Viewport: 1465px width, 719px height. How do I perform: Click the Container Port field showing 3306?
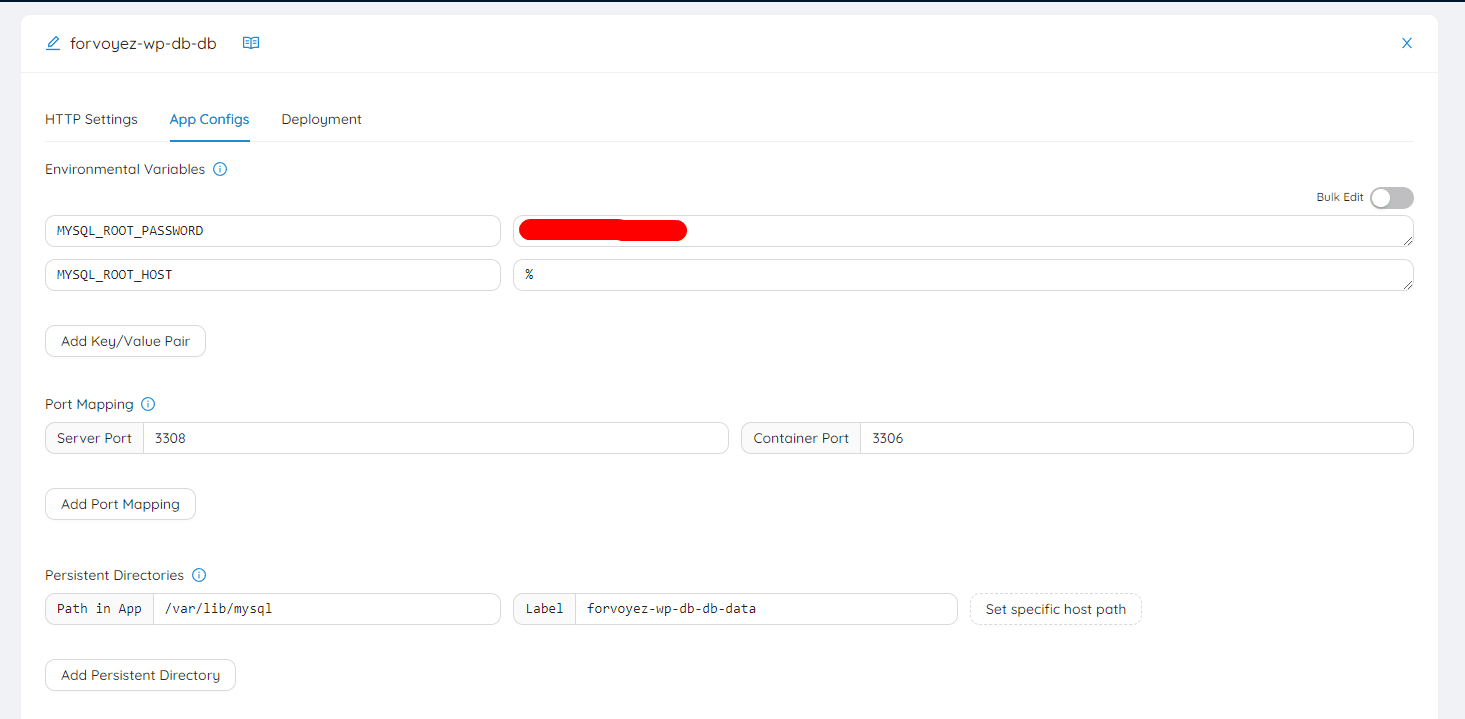tap(1137, 438)
